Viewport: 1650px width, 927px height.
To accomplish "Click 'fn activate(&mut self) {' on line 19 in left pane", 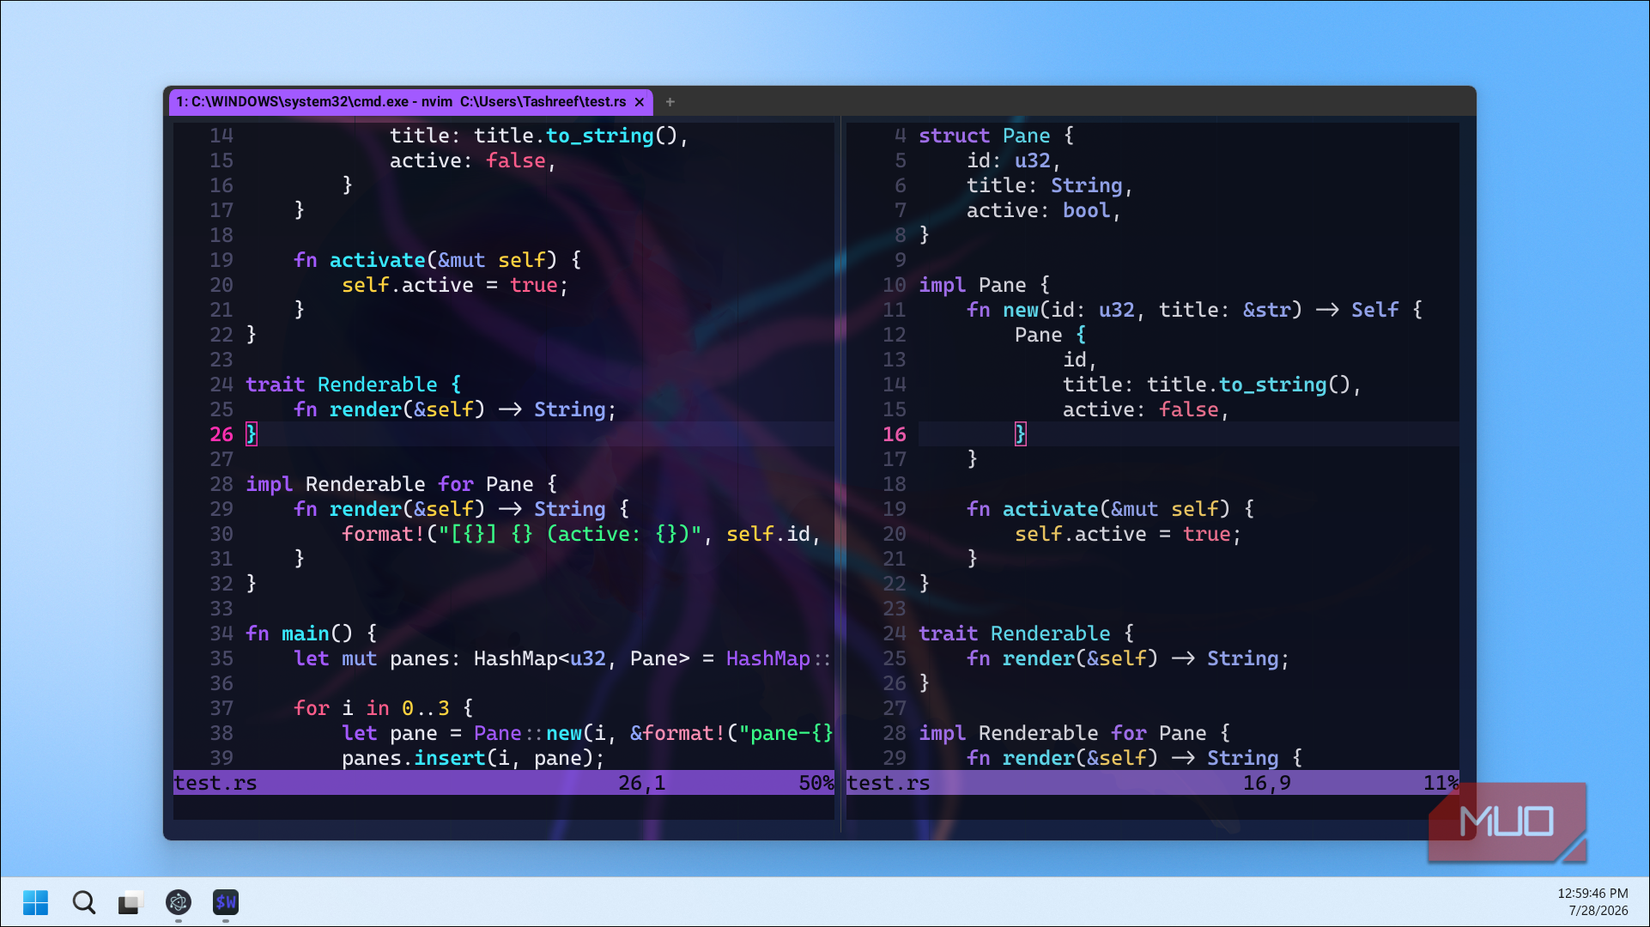I will coord(437,260).
